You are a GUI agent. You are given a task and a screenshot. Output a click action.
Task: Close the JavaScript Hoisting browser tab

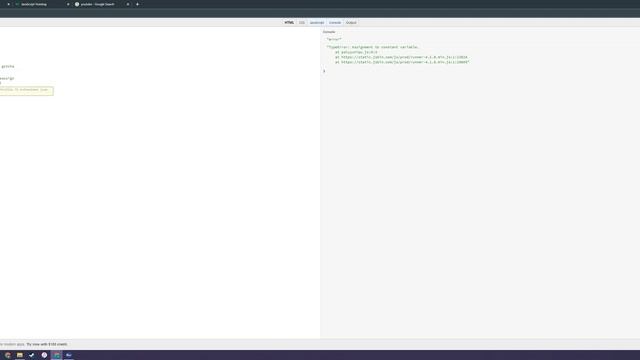tap(68, 4)
